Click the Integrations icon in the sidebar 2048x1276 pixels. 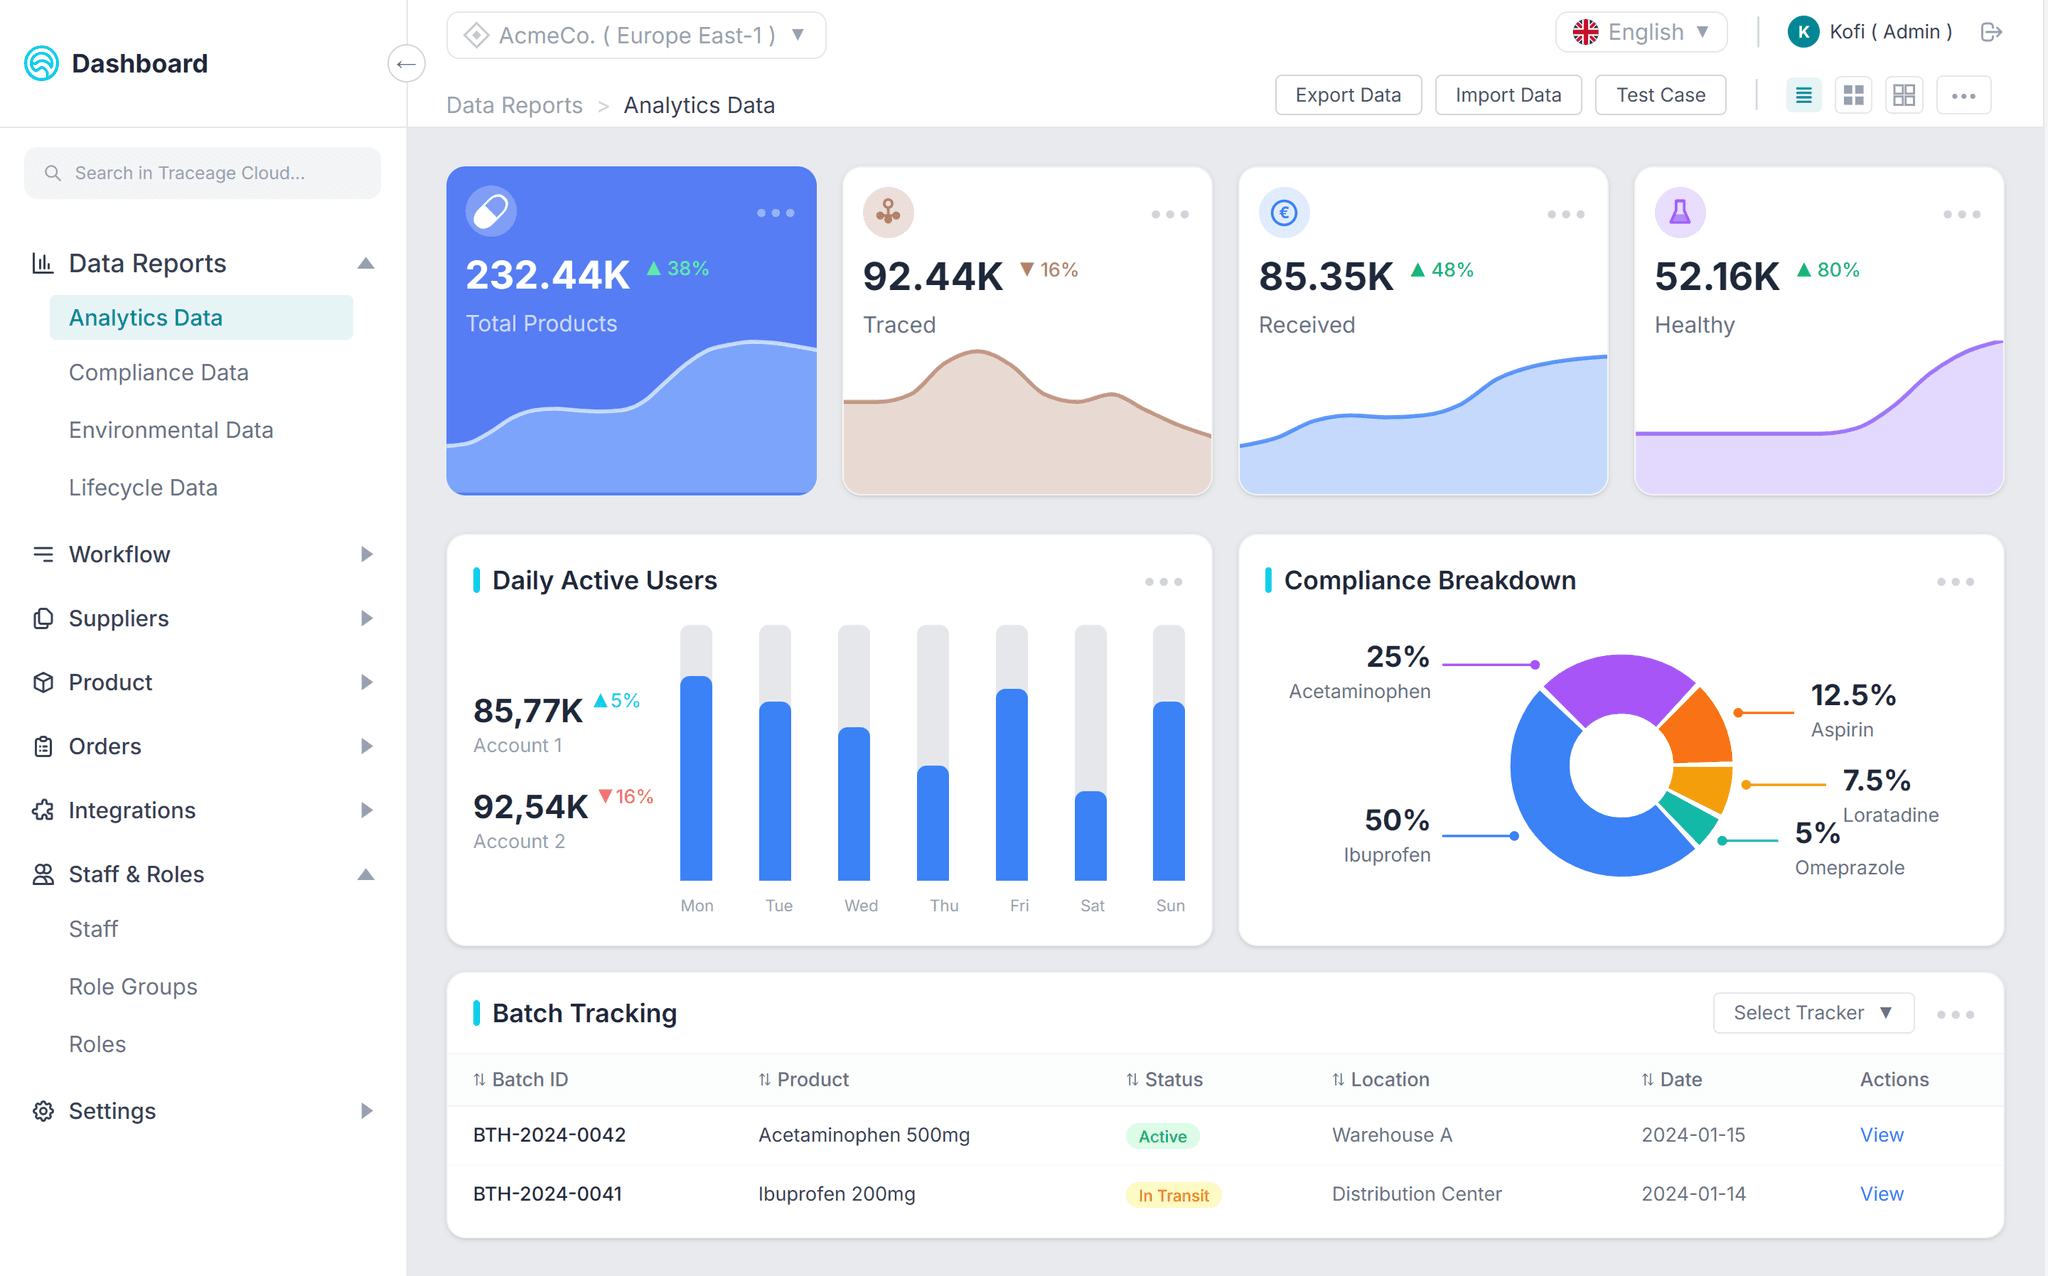pos(43,810)
